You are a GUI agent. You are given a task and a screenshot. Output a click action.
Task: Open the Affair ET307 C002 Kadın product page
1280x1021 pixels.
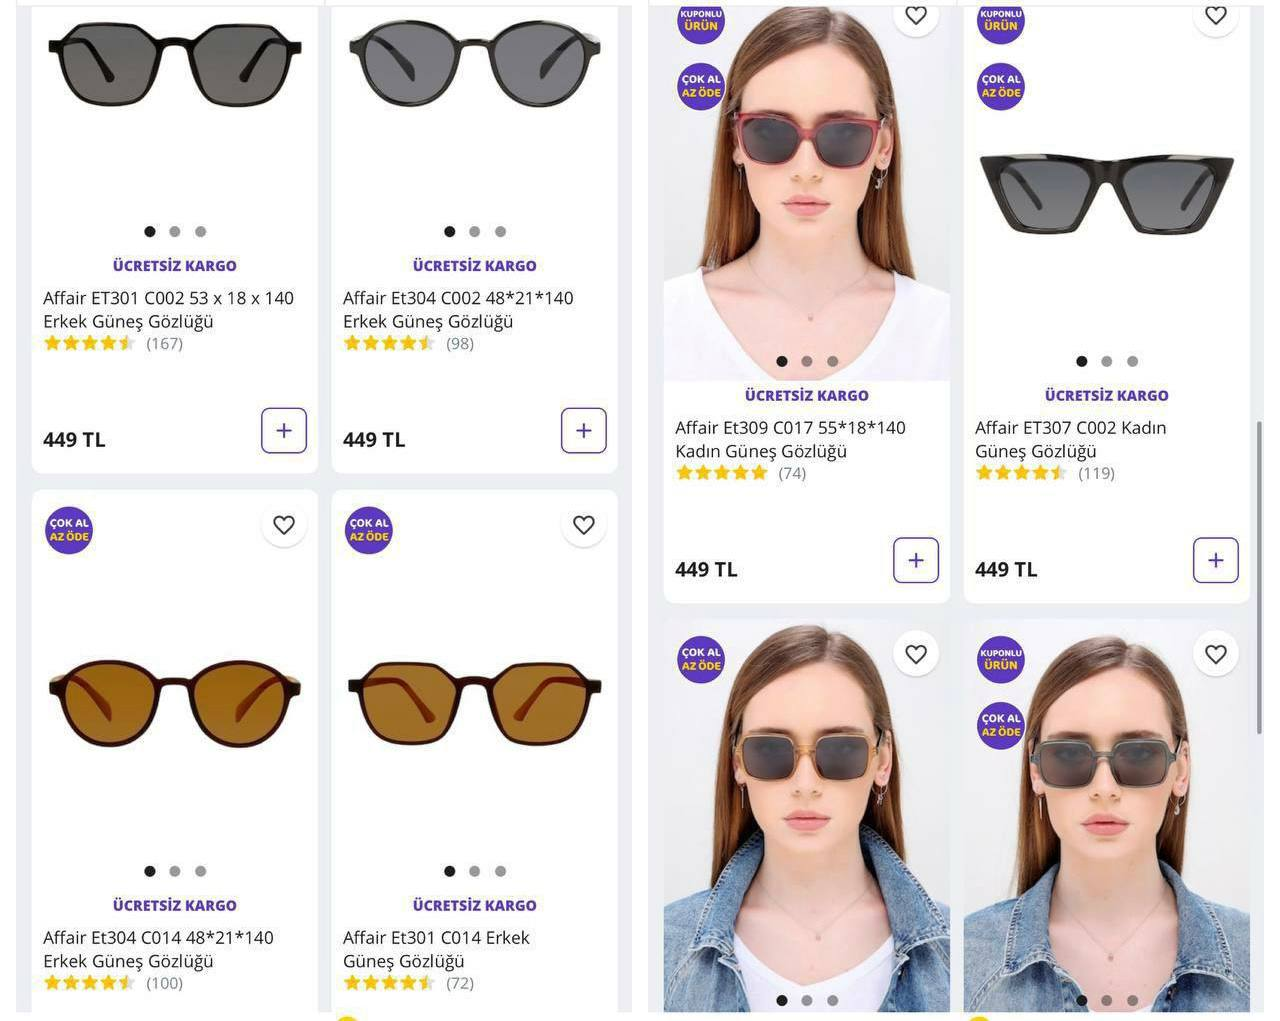[x=1070, y=439]
